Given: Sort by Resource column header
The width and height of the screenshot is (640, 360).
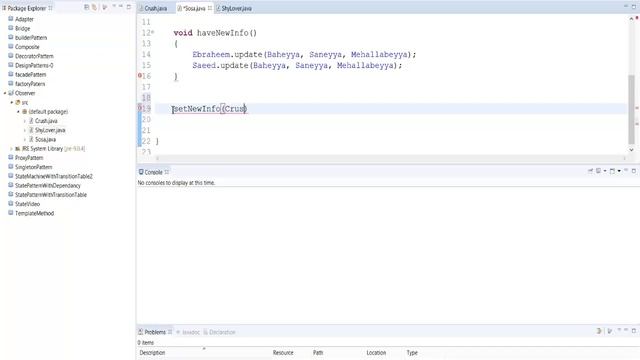Looking at the screenshot, I should pos(283,353).
